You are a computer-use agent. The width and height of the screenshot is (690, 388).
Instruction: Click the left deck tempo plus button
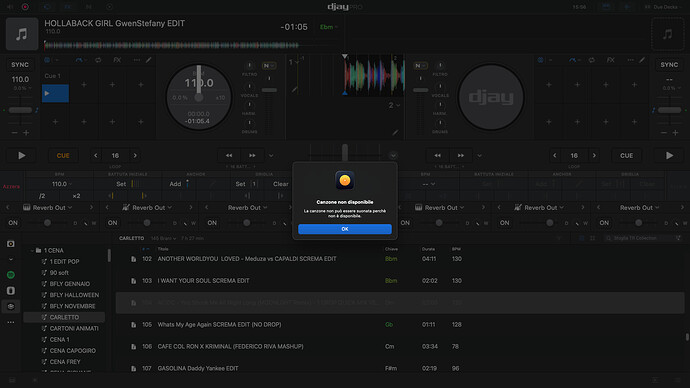[x=26, y=132]
